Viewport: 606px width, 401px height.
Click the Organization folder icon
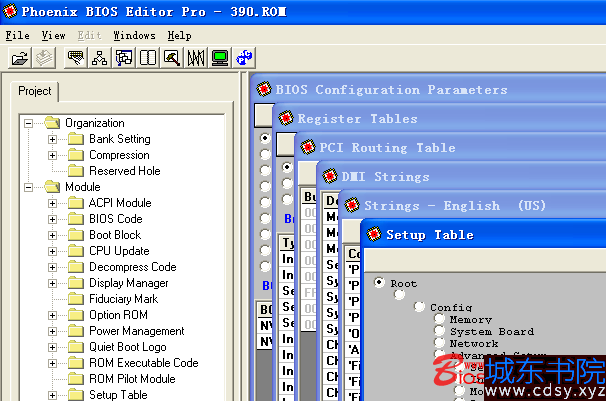(52, 123)
